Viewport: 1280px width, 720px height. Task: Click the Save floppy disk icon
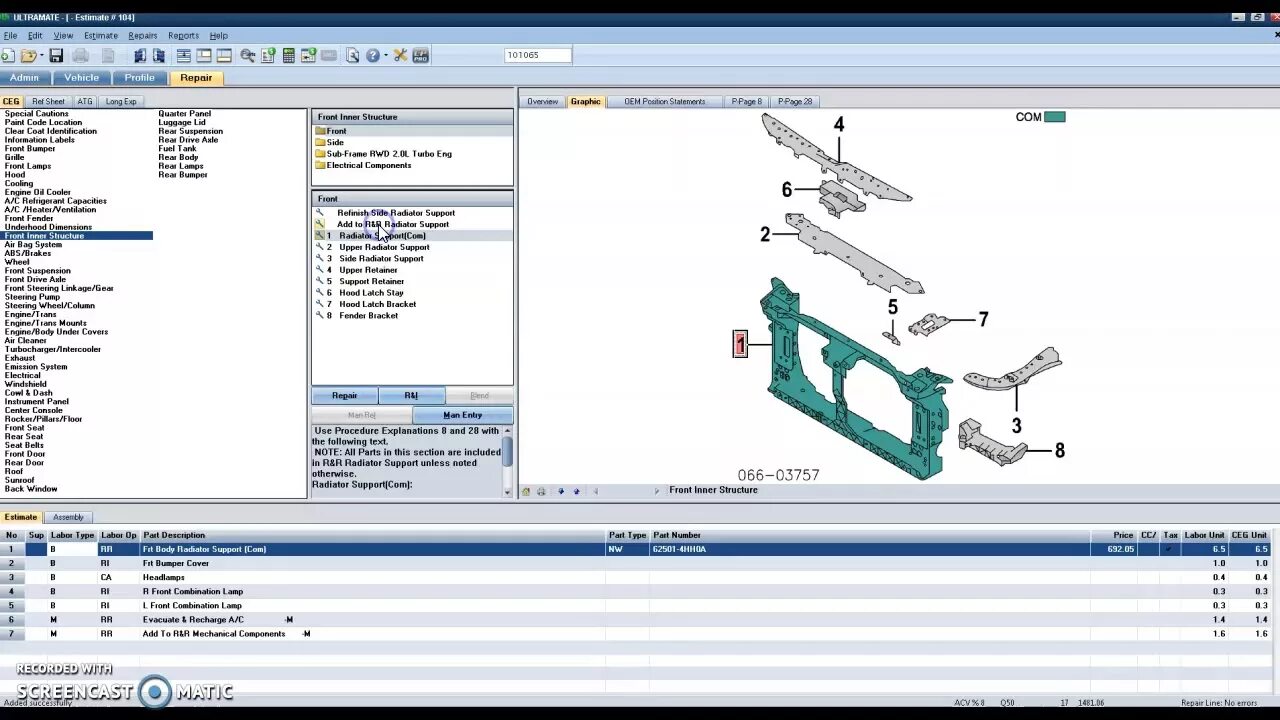[x=56, y=56]
